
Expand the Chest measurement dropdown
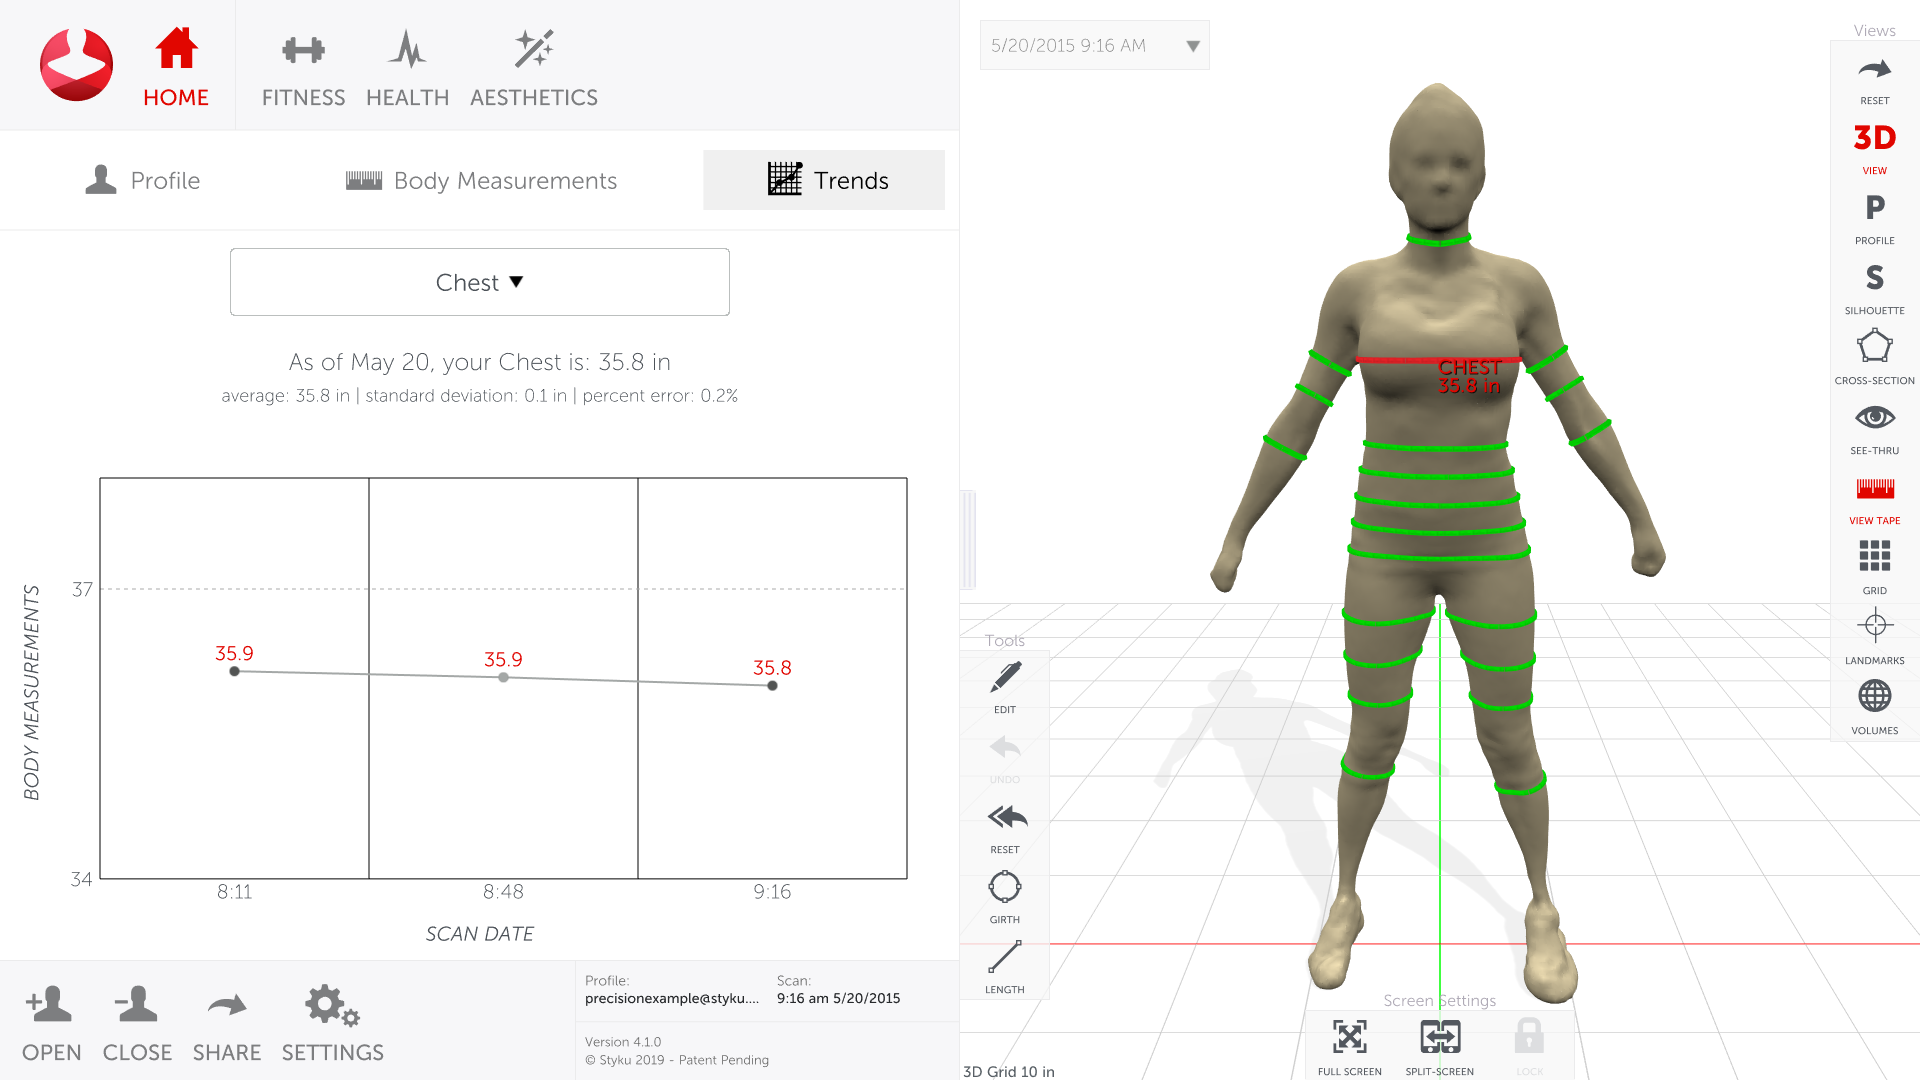pos(480,282)
